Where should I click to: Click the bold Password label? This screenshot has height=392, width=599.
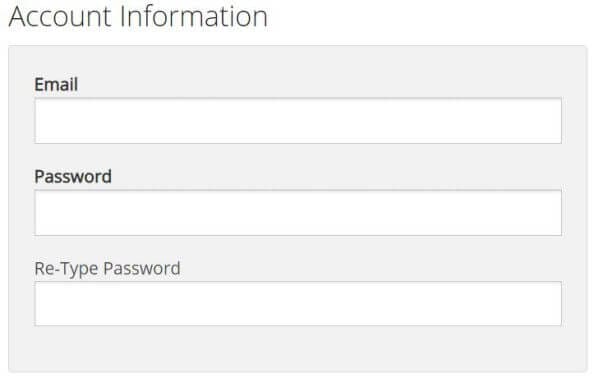73,177
